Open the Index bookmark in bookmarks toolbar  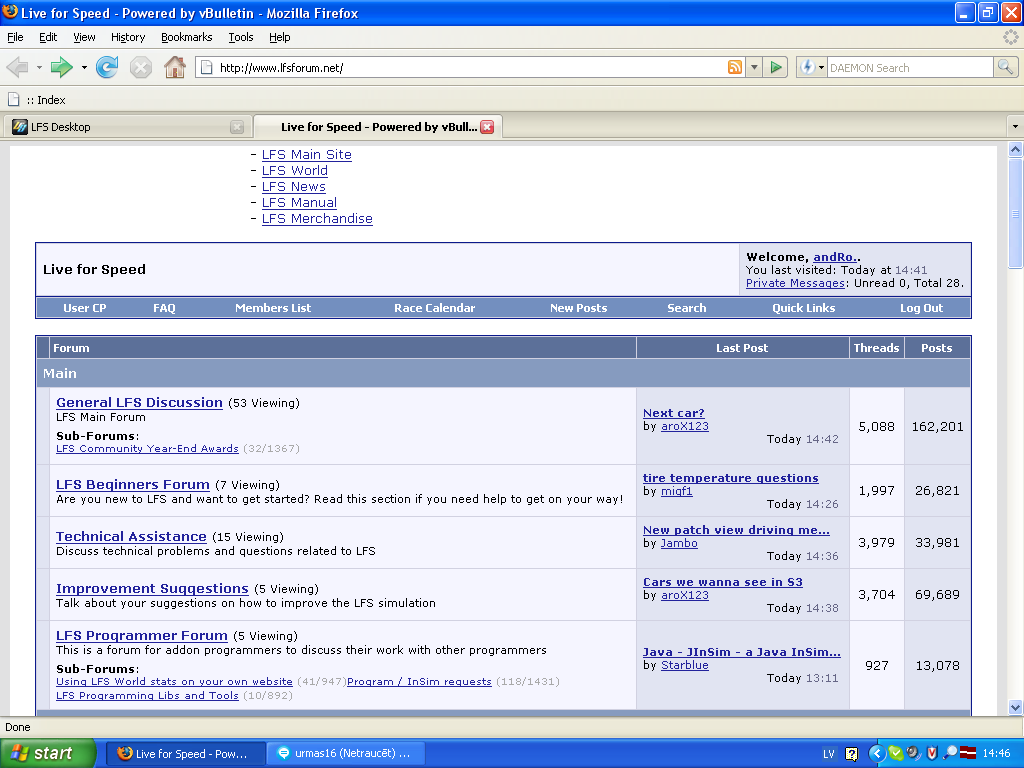click(x=37, y=100)
